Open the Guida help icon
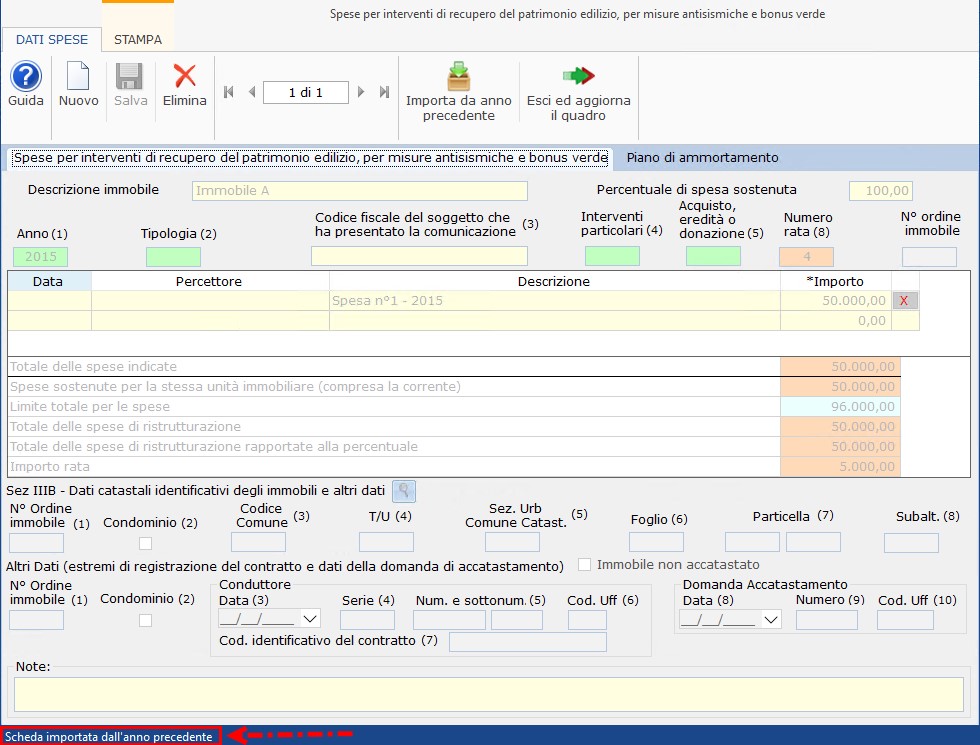This screenshot has height=745, width=980. 26,77
